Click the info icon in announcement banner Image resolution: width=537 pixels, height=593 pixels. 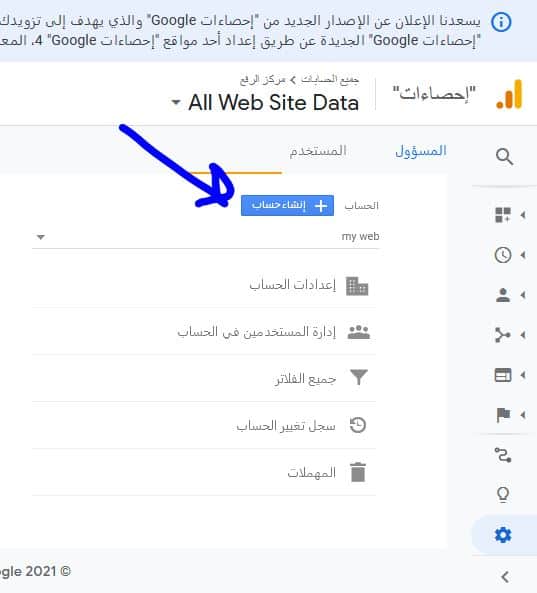click(x=501, y=22)
